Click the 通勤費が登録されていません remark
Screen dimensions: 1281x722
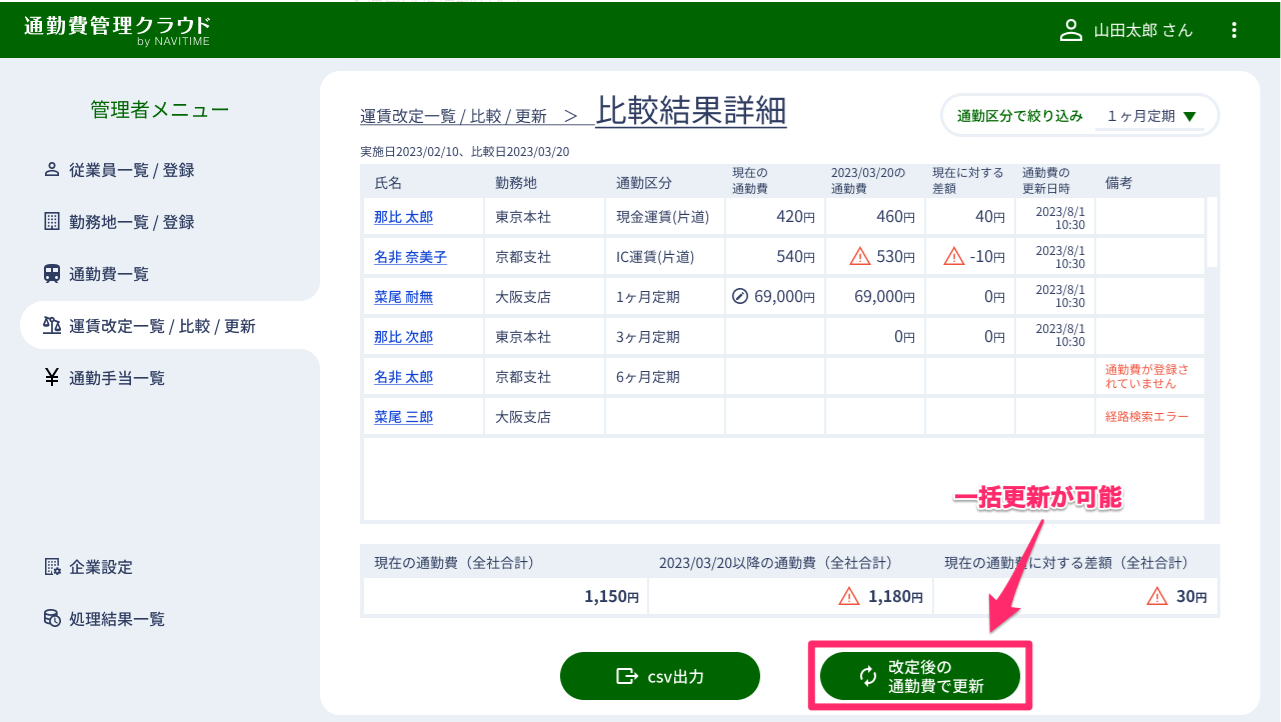click(x=1147, y=377)
